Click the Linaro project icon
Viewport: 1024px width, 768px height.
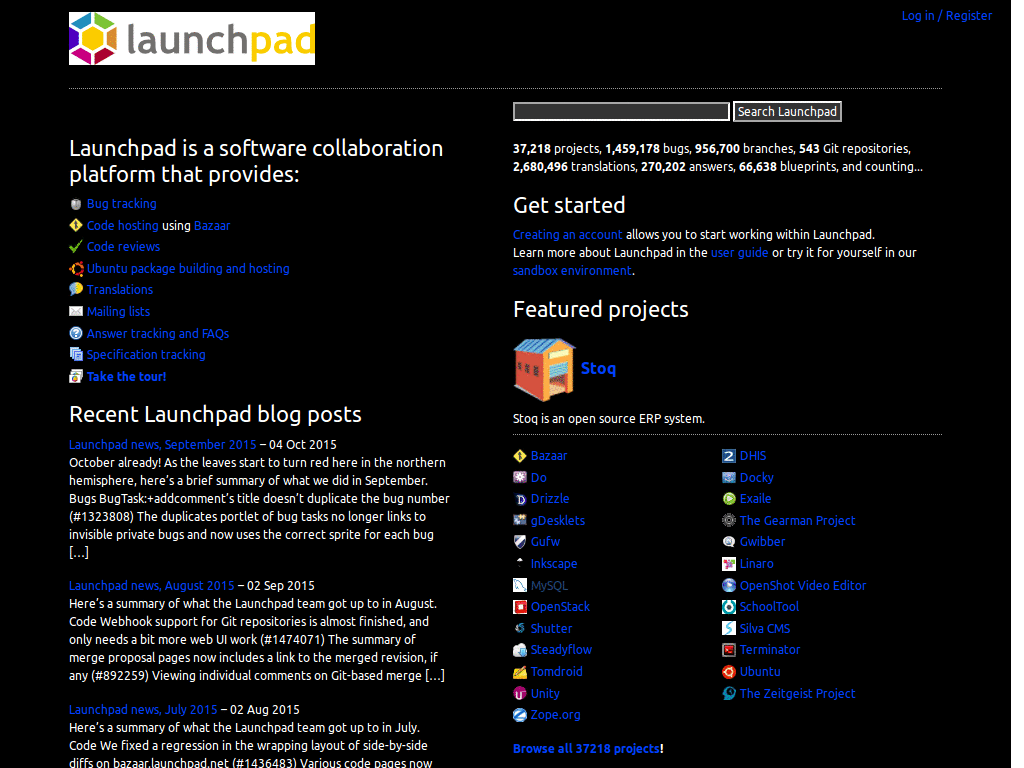tap(729, 564)
